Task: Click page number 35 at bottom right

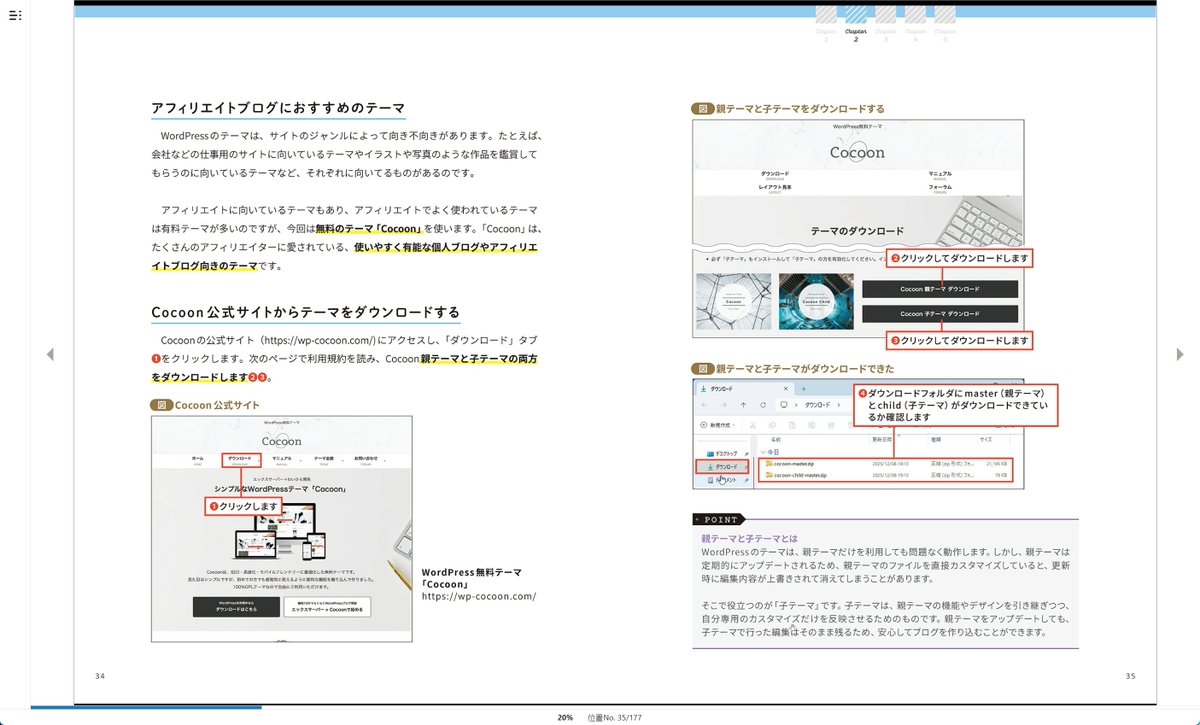Action: [x=1130, y=676]
